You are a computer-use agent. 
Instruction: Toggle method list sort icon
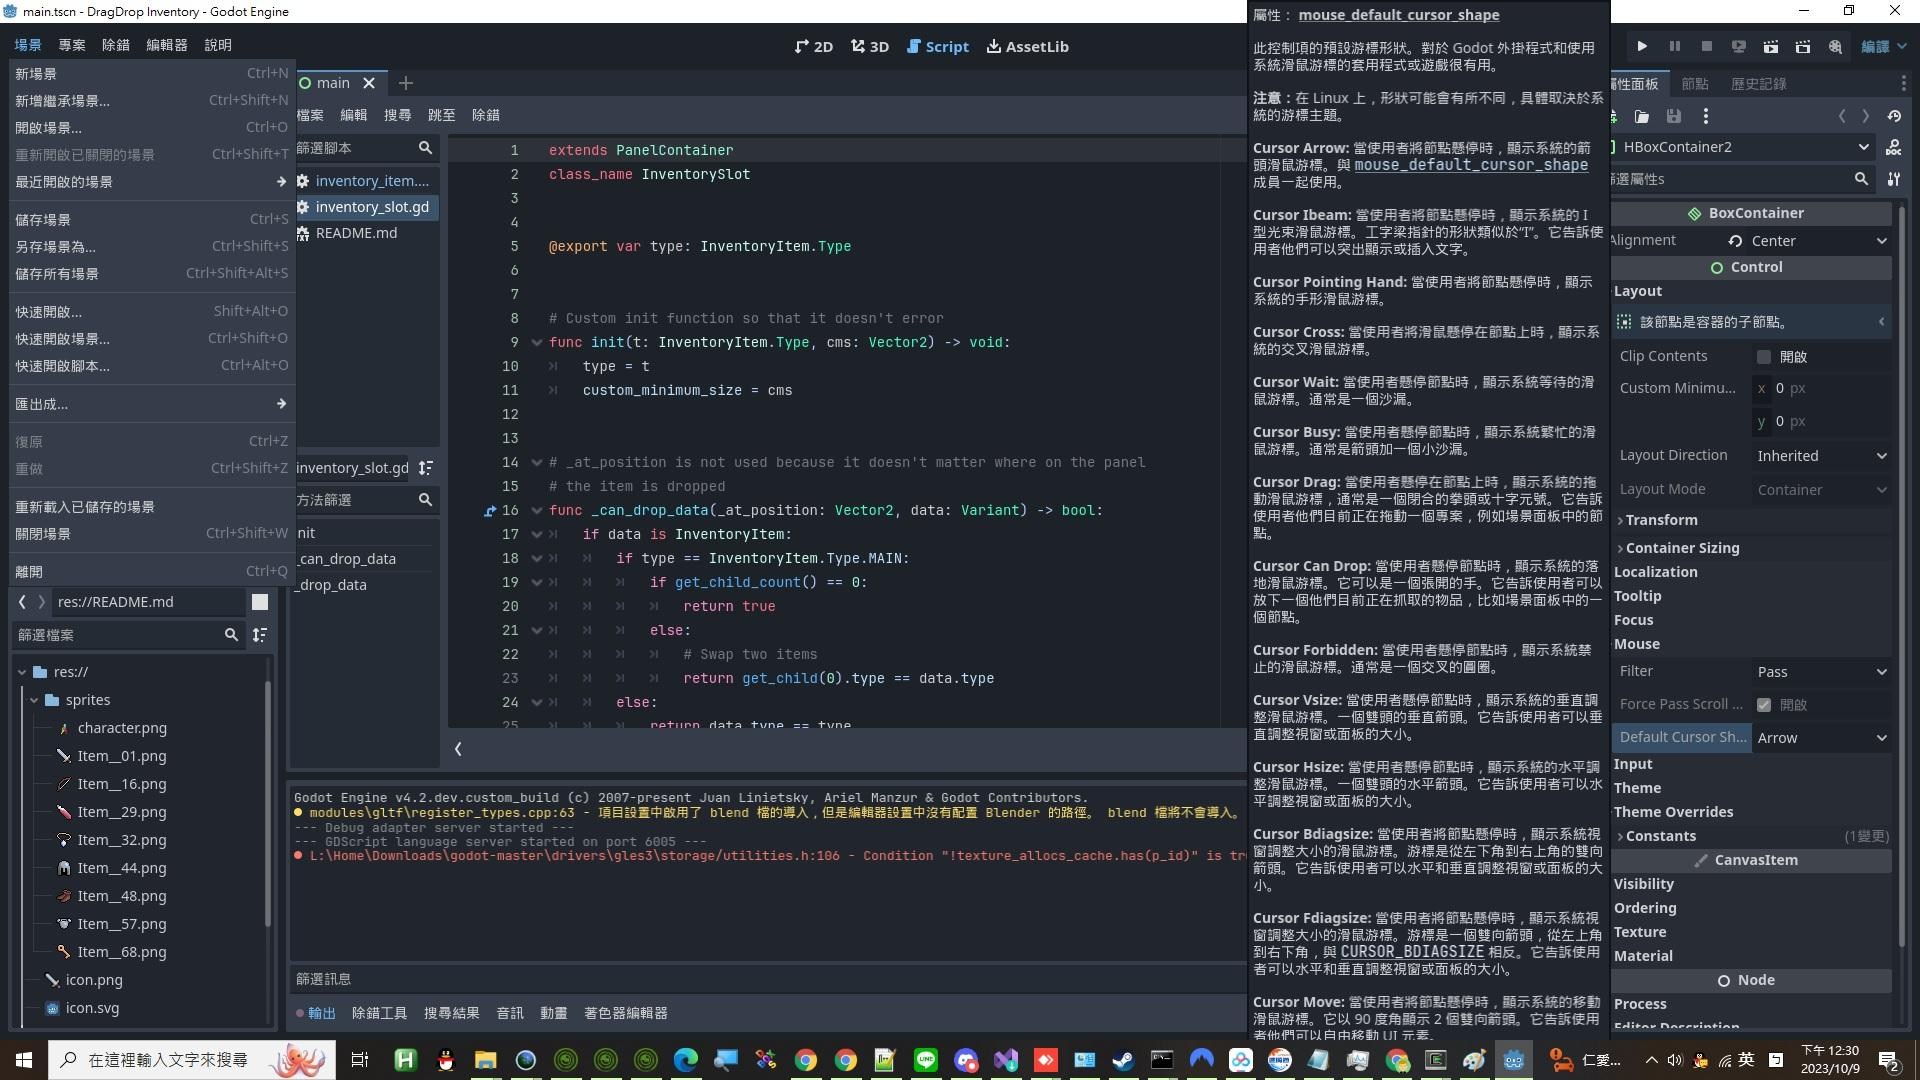[x=426, y=468]
